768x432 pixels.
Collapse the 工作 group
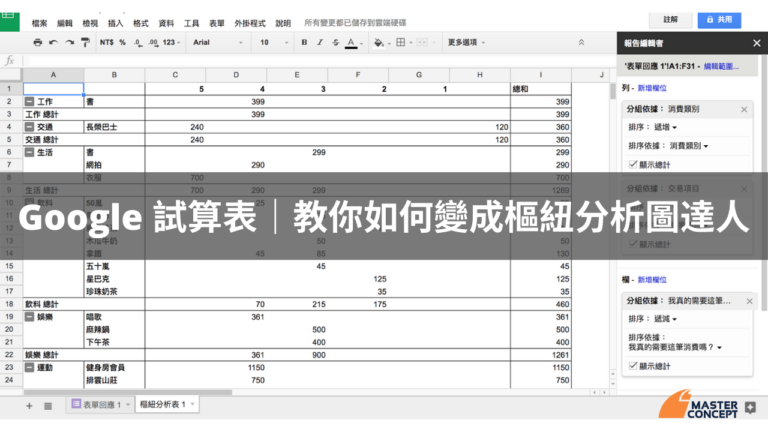[29, 101]
